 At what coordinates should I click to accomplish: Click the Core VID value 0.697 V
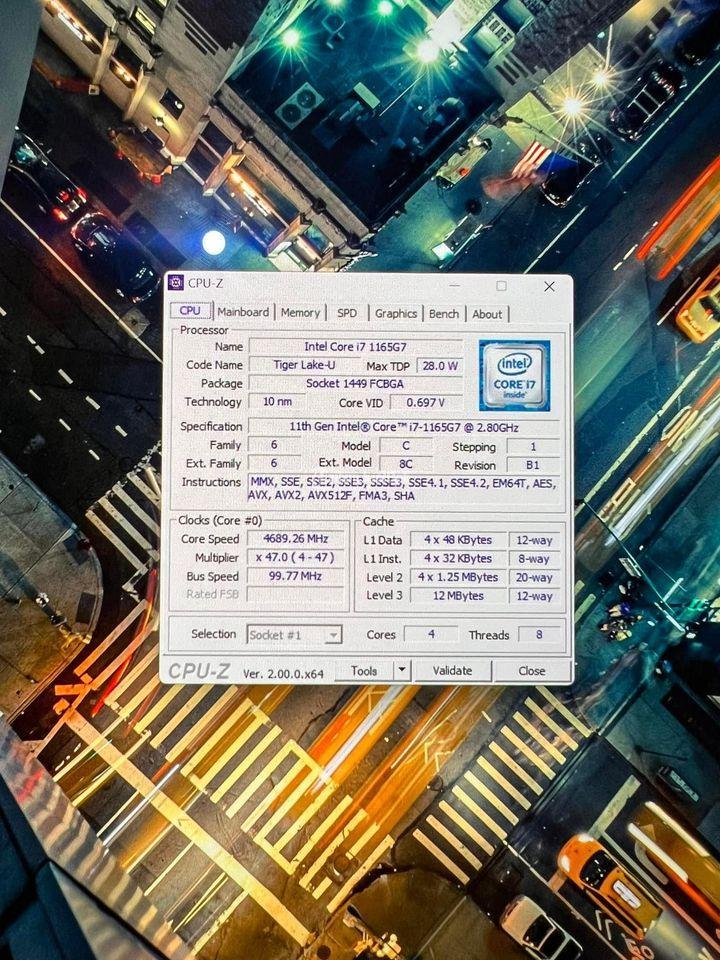(x=426, y=402)
